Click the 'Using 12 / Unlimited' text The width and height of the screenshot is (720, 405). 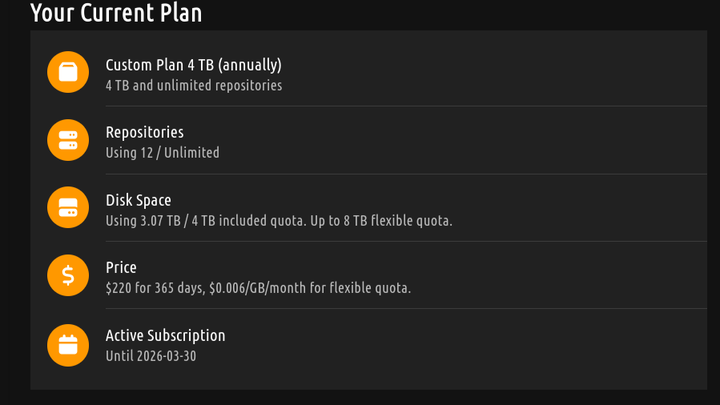(162, 153)
